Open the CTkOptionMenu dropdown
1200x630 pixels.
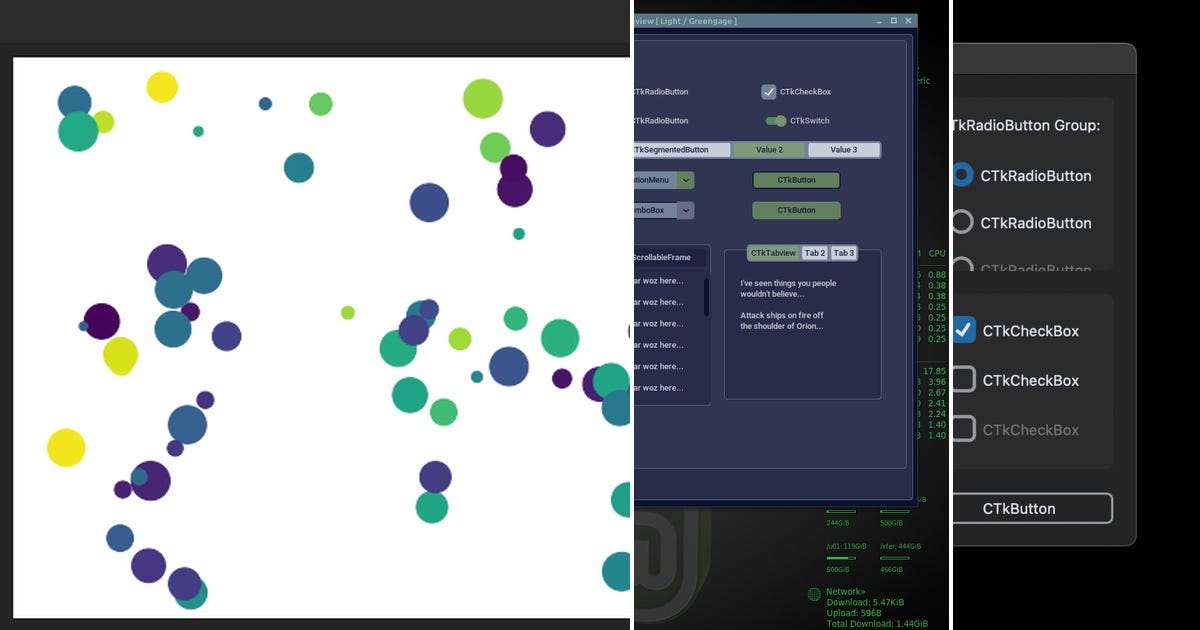pyautogui.click(x=686, y=180)
